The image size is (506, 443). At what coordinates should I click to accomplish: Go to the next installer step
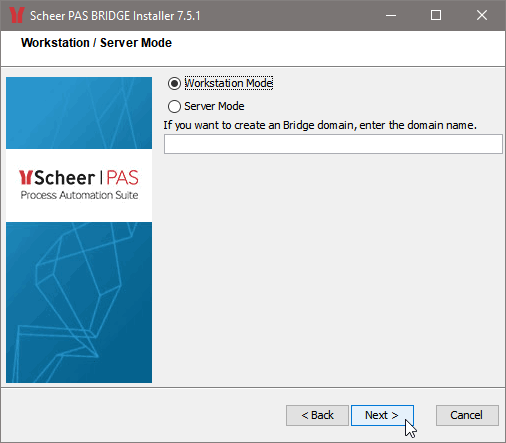382,415
